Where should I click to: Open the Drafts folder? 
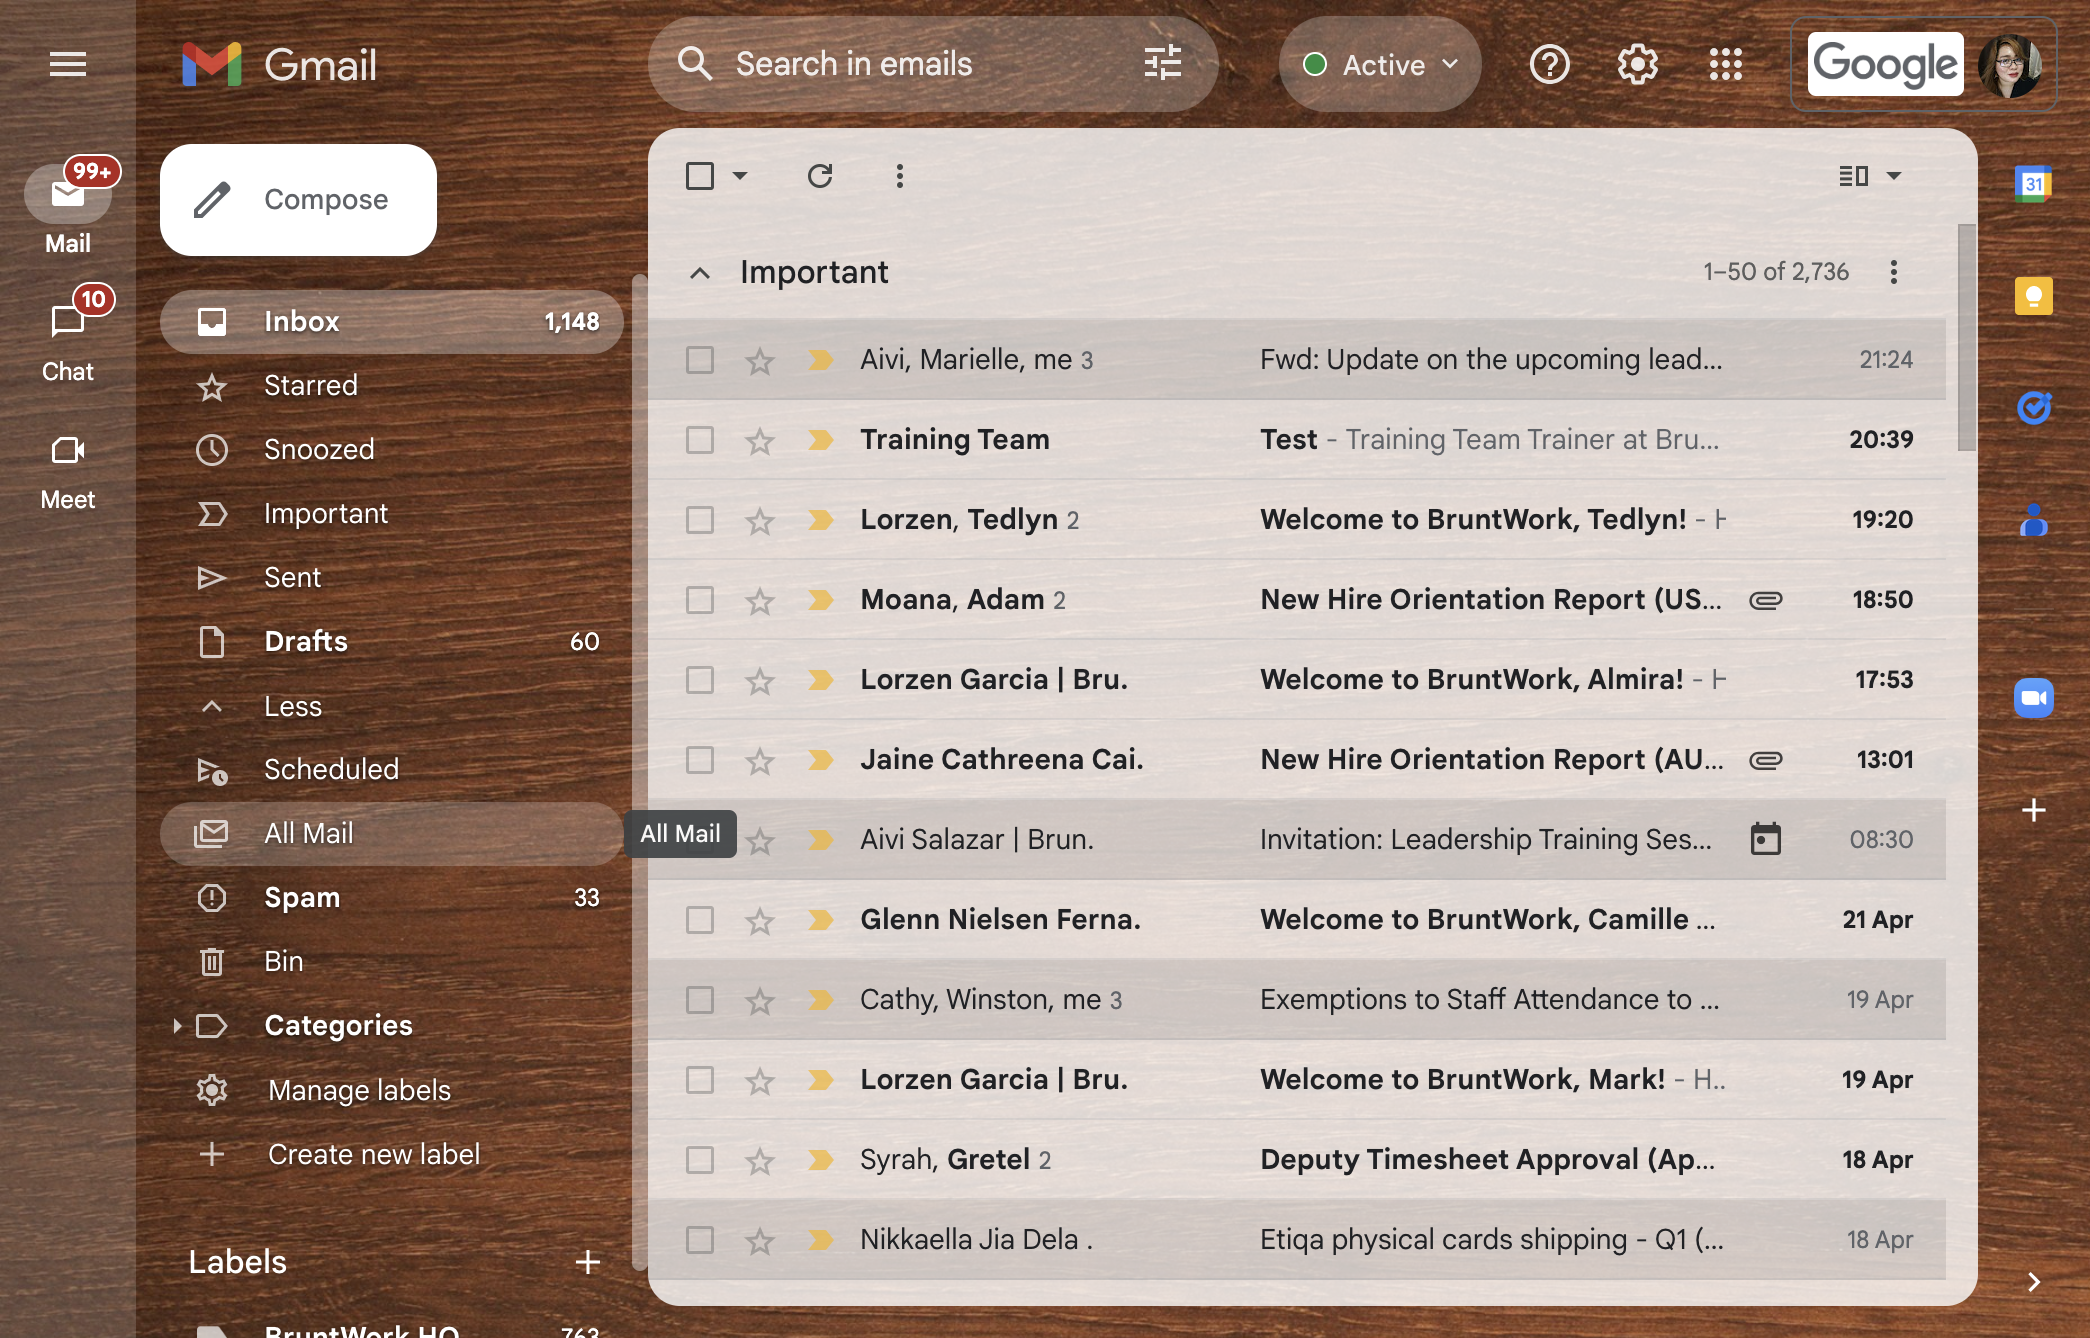pyautogui.click(x=391, y=642)
